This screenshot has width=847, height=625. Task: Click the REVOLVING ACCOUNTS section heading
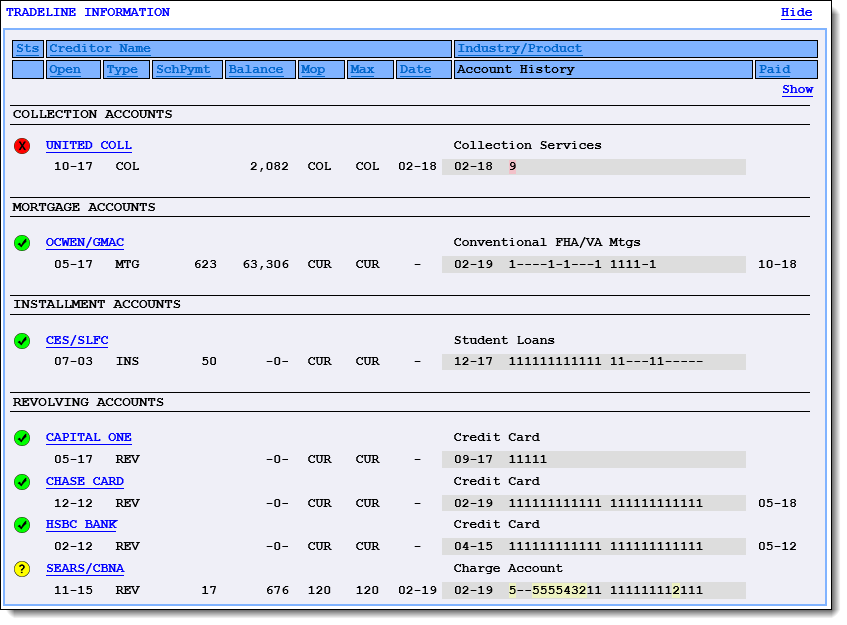tap(88, 402)
